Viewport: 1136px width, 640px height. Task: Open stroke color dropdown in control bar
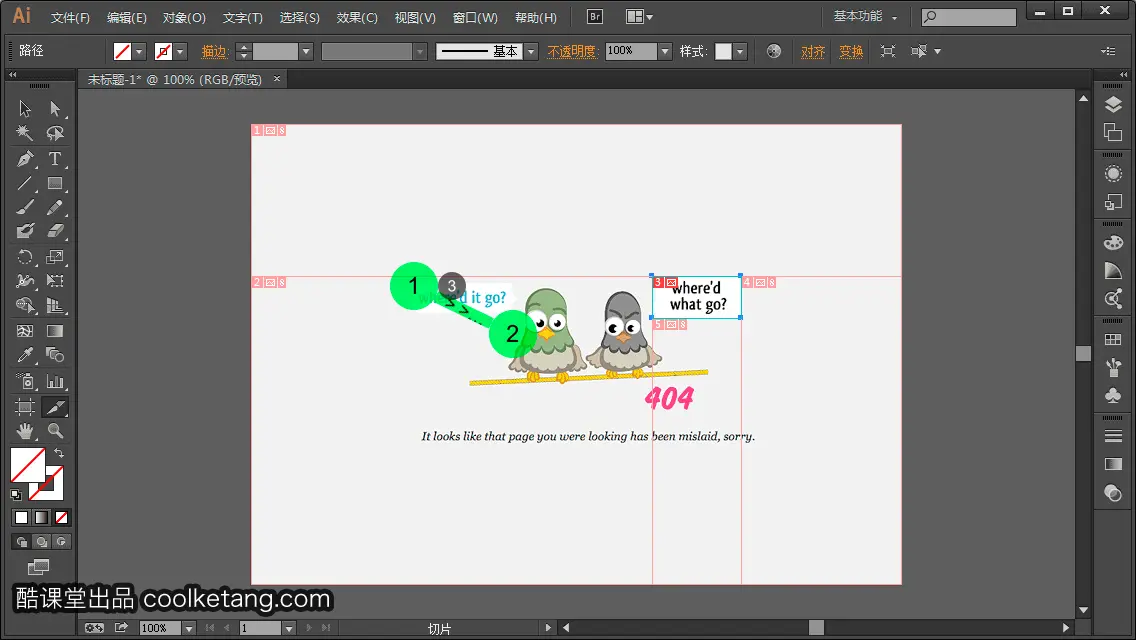coord(180,51)
